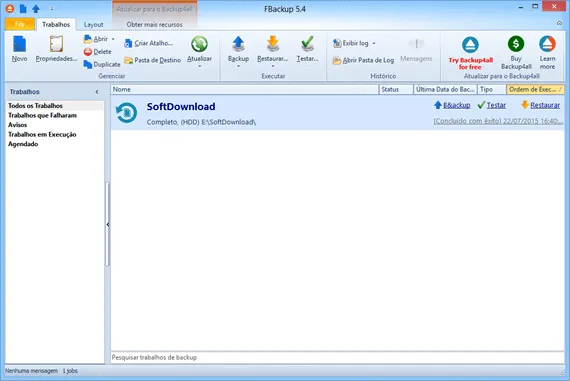Image resolution: width=570 pixels, height=381 pixels.
Task: Expand the Backup ribbon dropdown arrow
Action: pyautogui.click(x=238, y=66)
